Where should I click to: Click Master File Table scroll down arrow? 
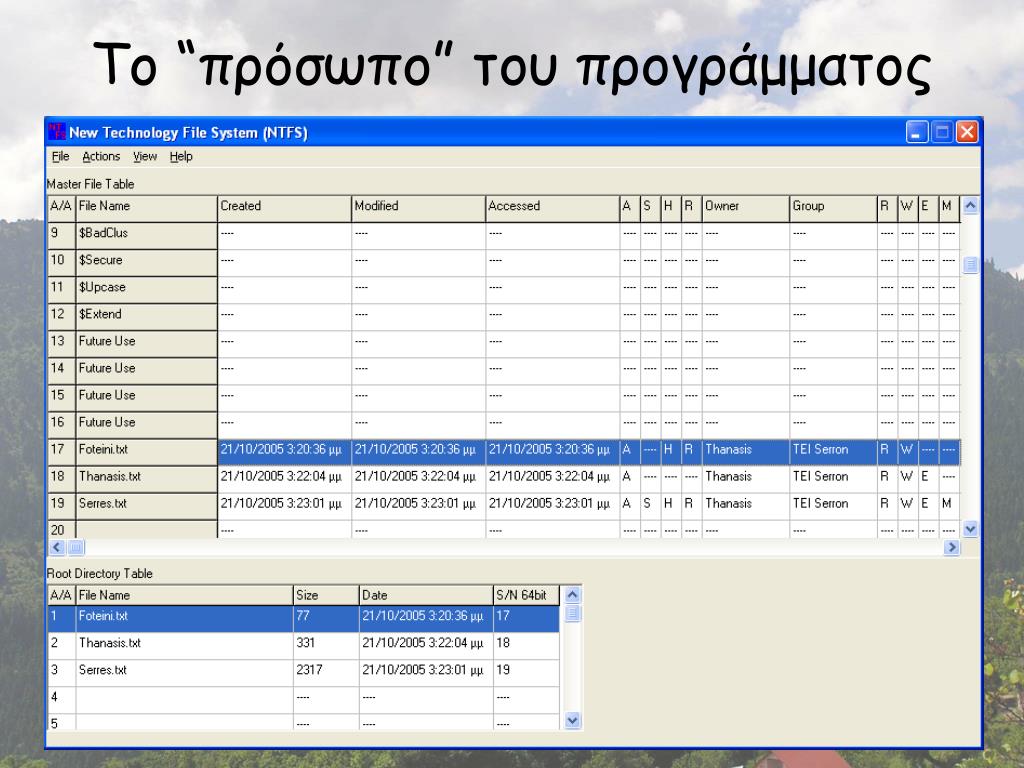(x=970, y=529)
